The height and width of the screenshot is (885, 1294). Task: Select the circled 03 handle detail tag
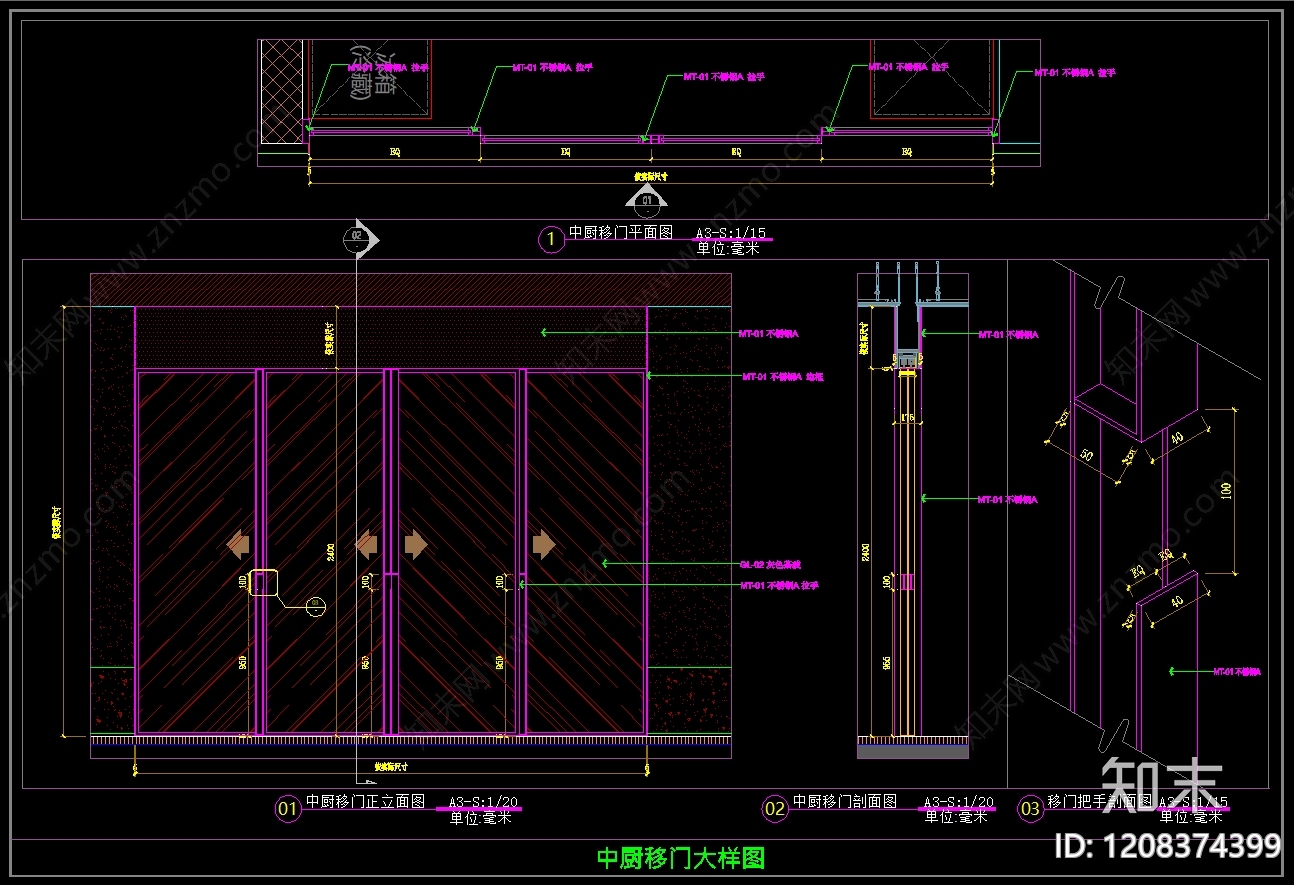click(x=1031, y=808)
